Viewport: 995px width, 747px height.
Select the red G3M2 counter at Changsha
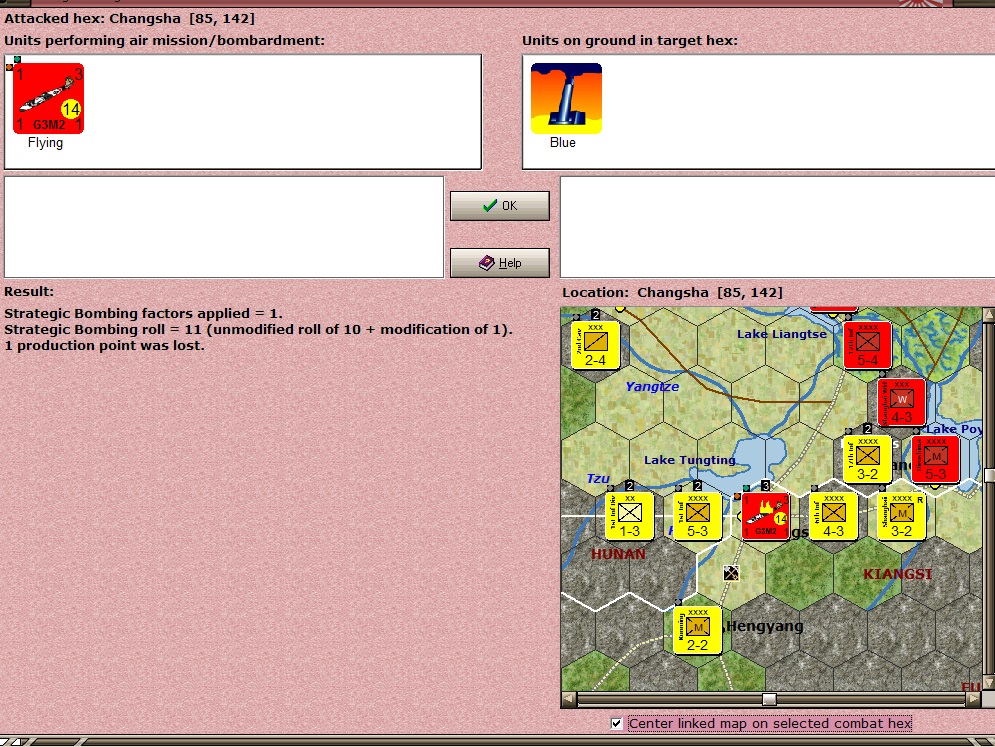765,517
